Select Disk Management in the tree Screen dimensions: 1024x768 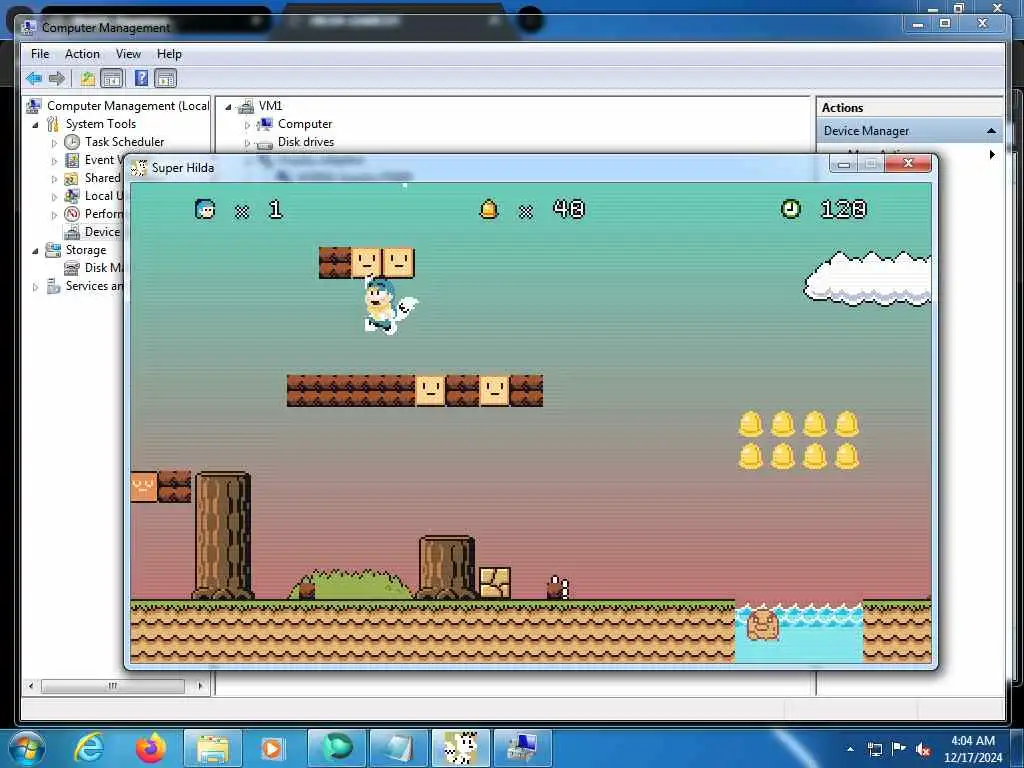point(103,268)
